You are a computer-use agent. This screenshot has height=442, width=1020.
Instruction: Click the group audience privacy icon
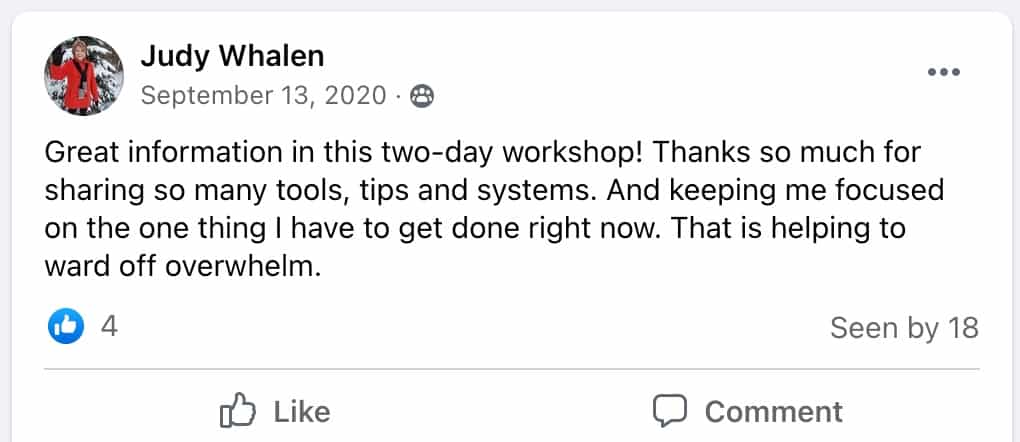422,96
